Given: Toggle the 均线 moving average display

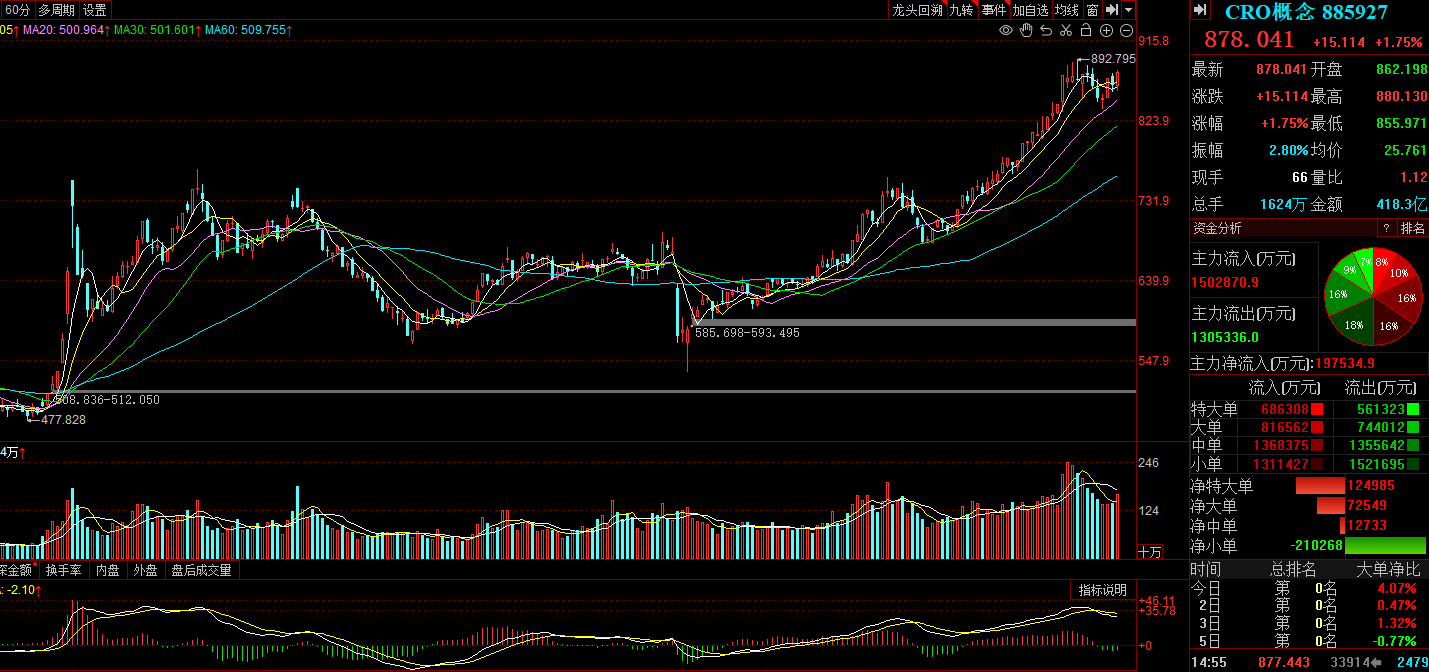Looking at the screenshot, I should (1067, 10).
